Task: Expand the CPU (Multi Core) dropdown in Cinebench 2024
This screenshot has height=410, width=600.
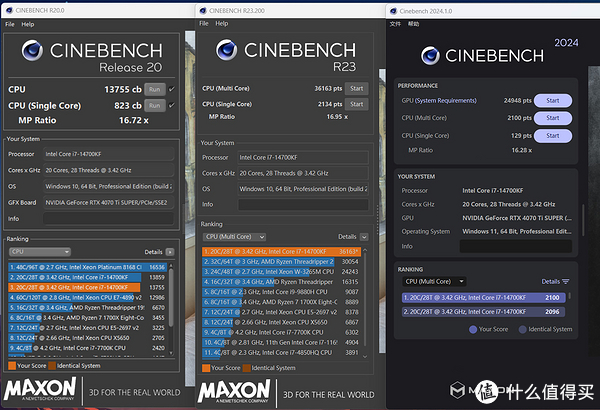Action: coord(432,281)
